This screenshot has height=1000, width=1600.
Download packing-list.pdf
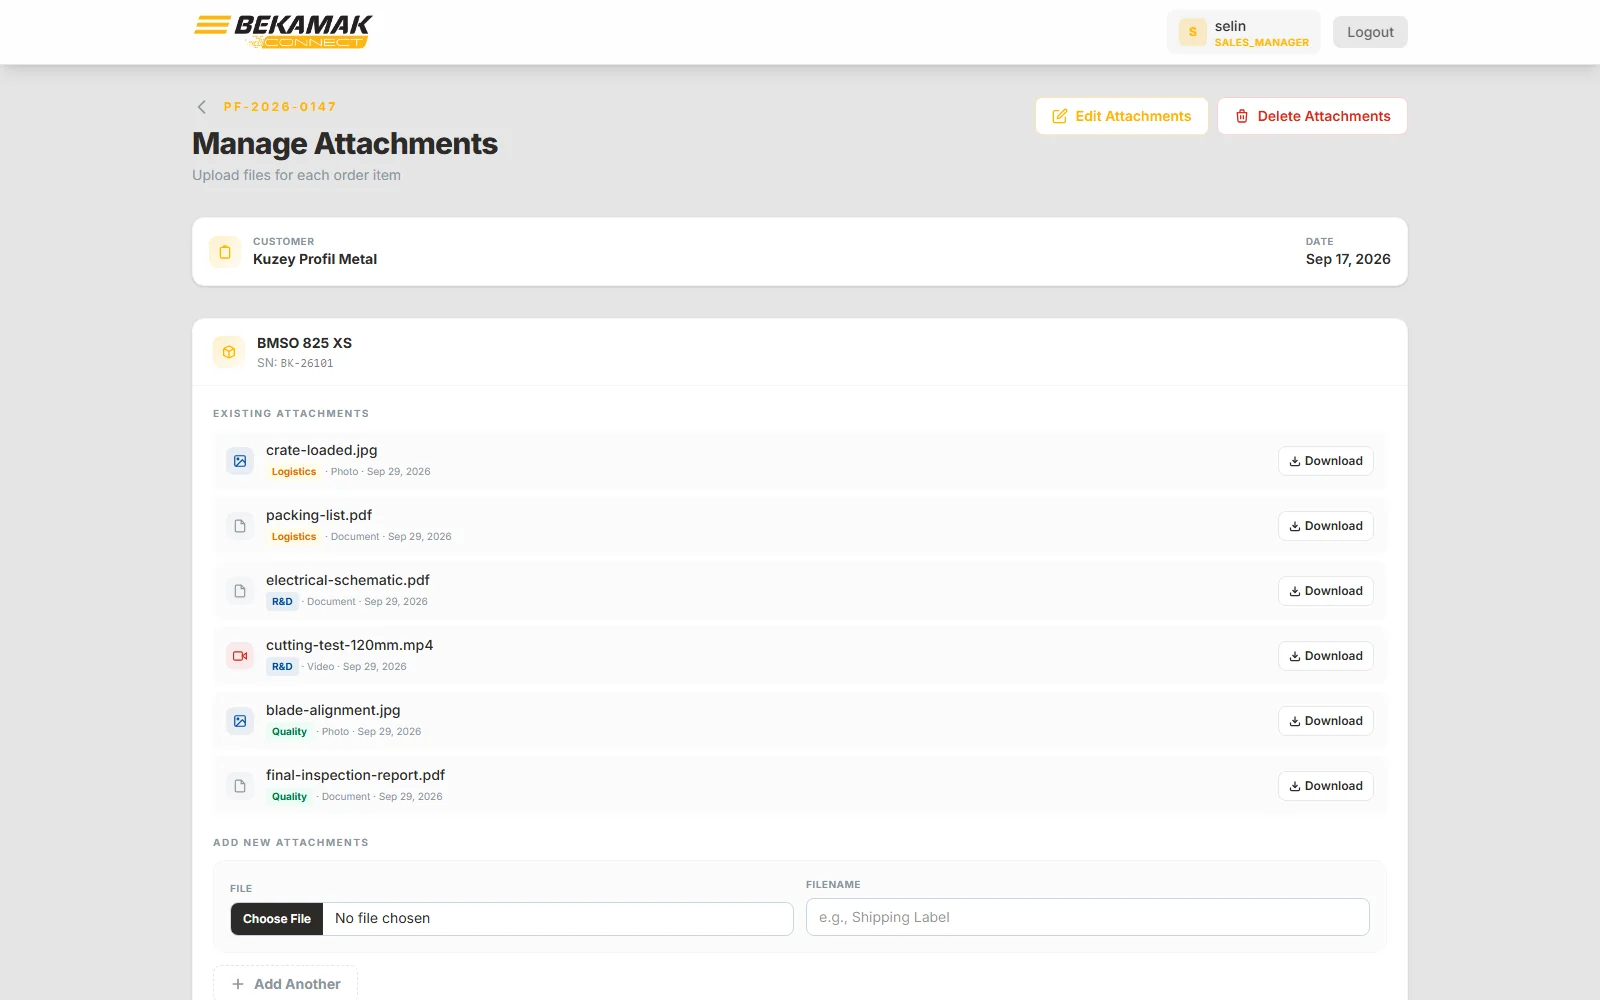click(x=1326, y=526)
